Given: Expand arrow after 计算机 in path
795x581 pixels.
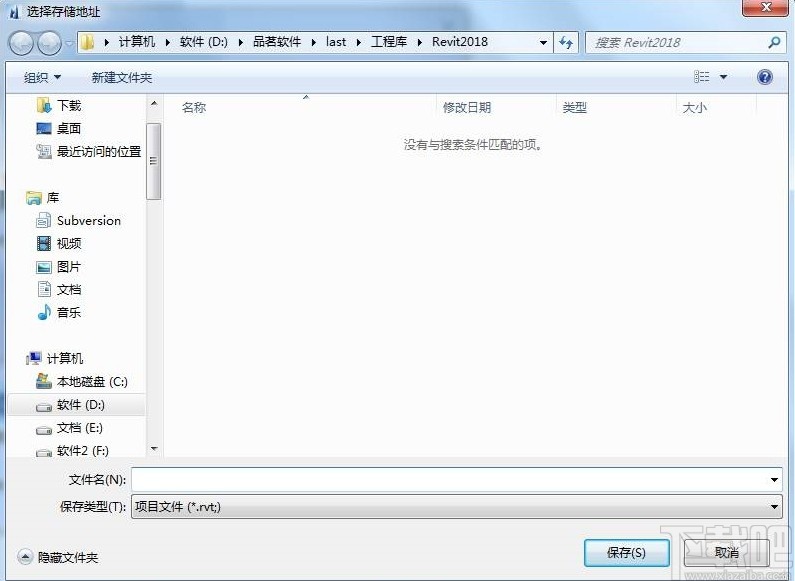Looking at the screenshot, I should [167, 42].
